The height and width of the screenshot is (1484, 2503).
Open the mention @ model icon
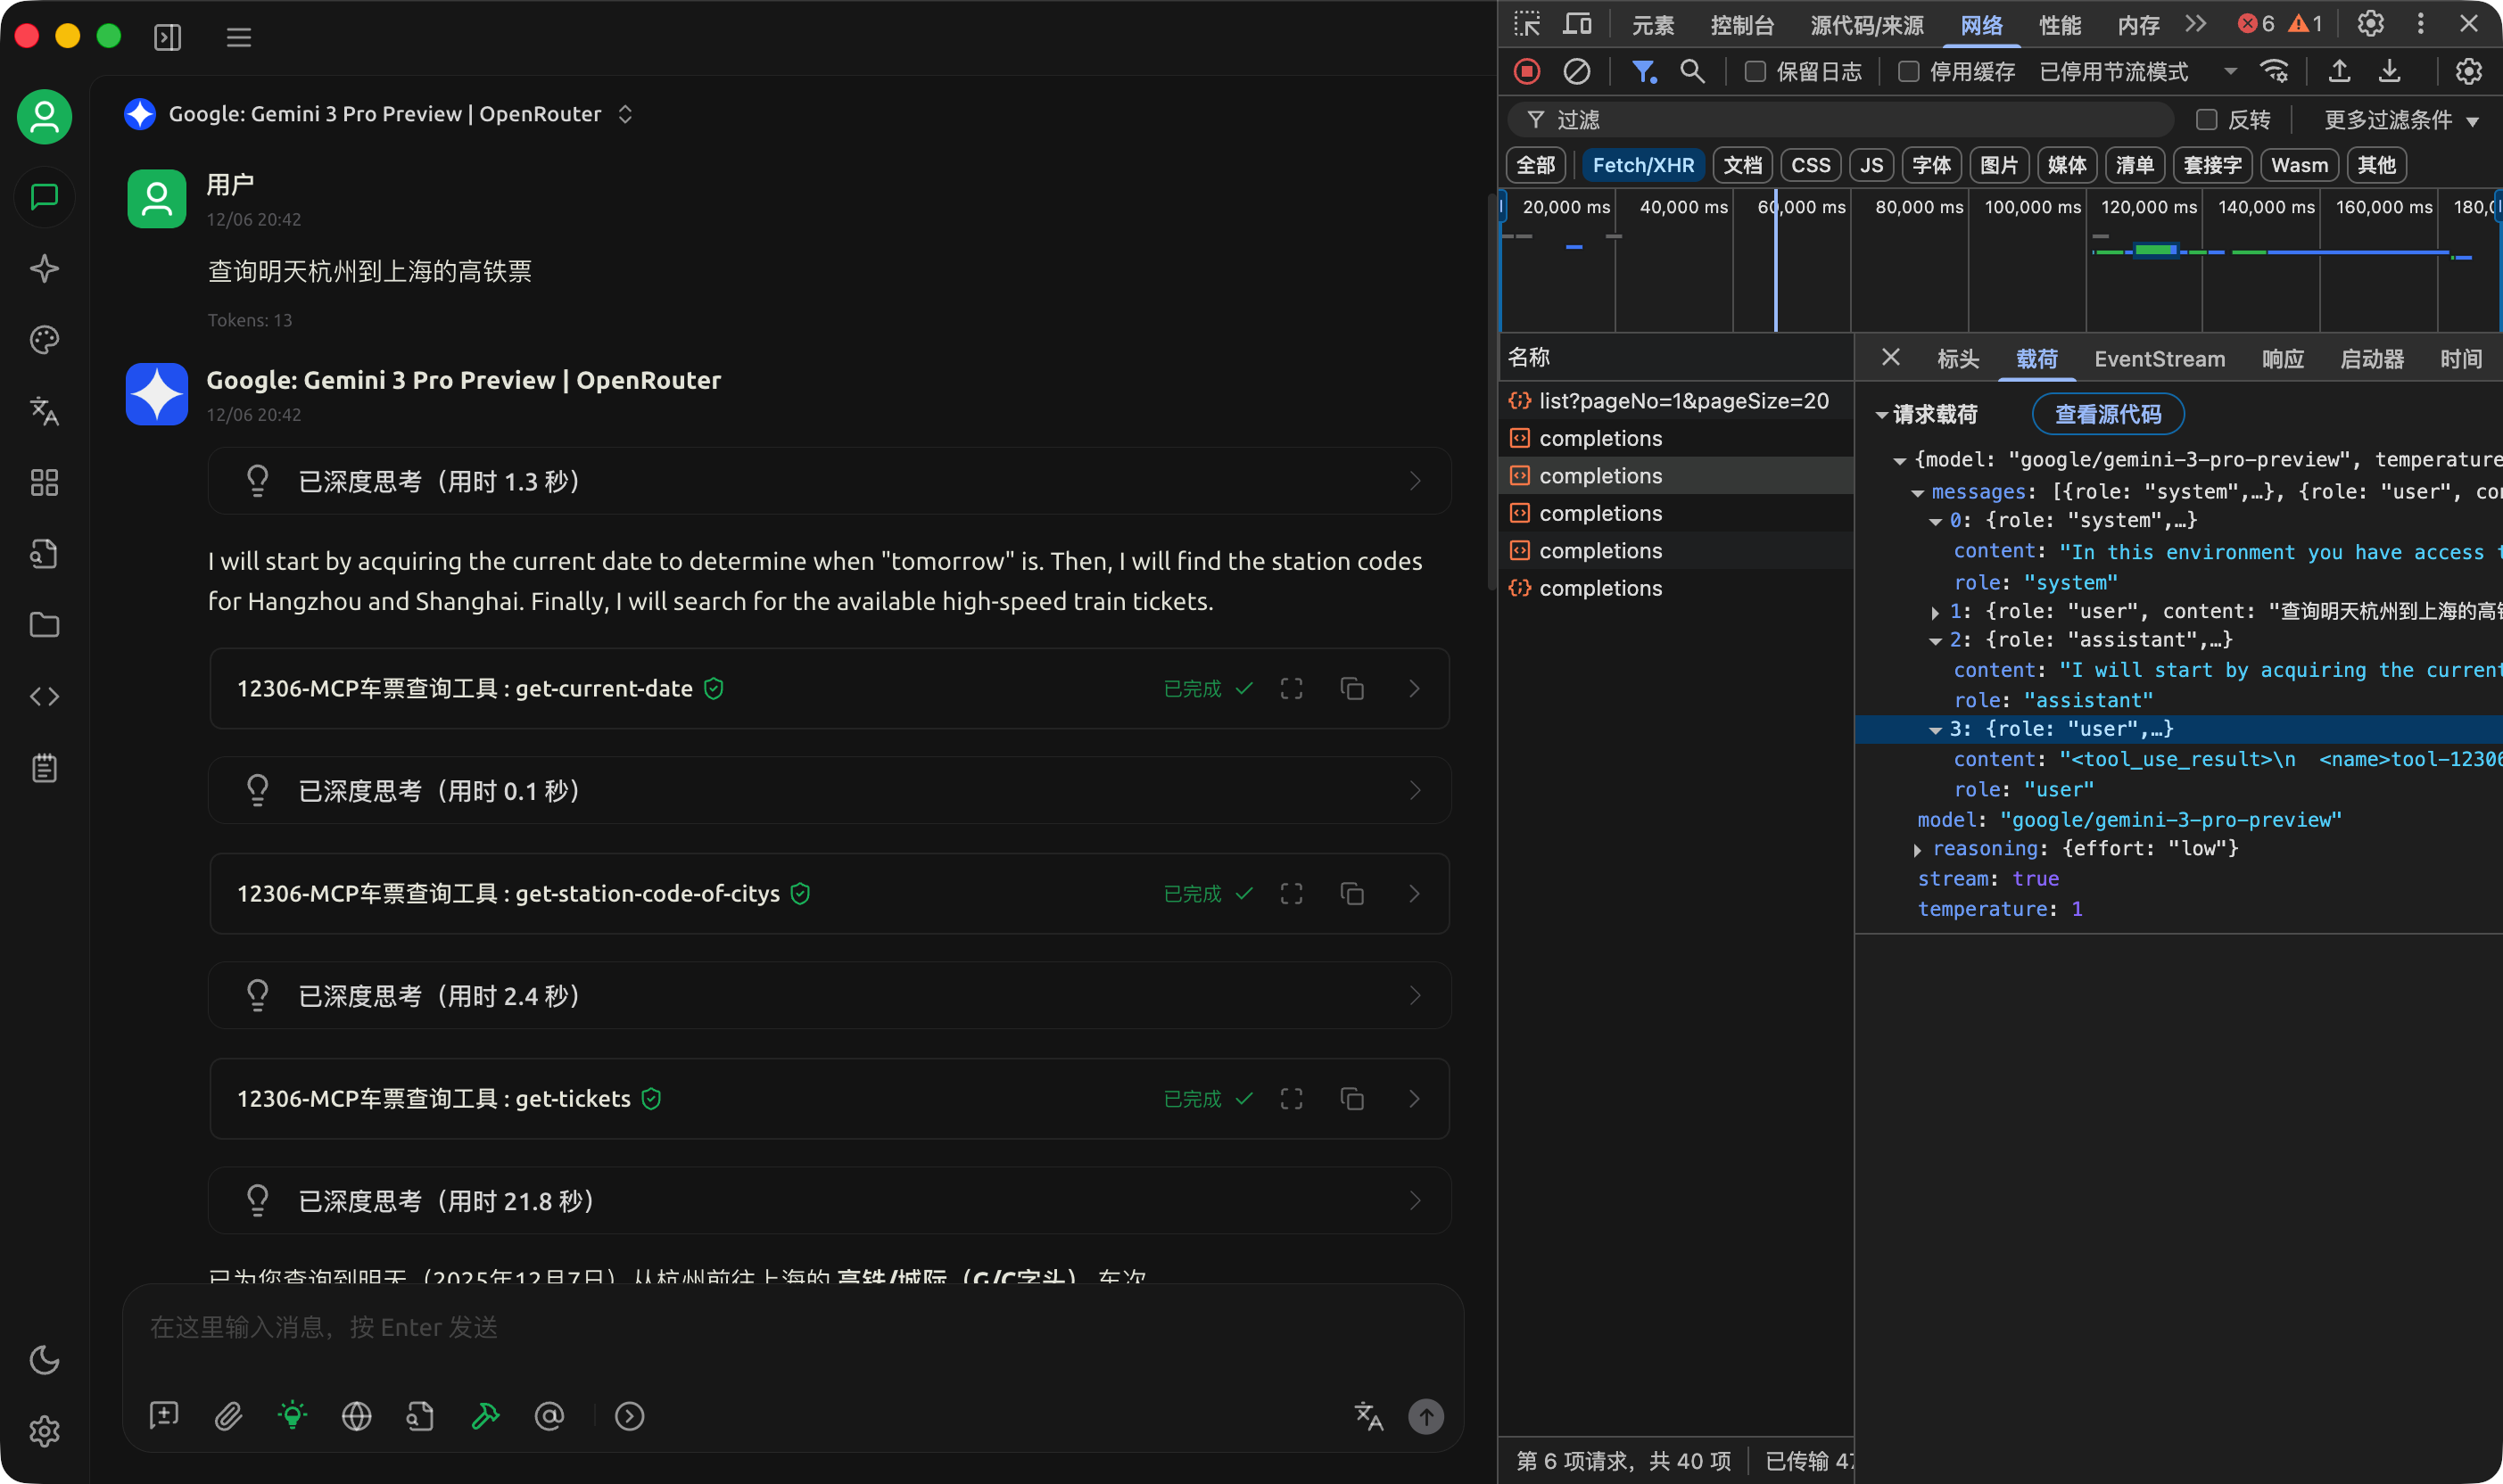click(x=549, y=1416)
